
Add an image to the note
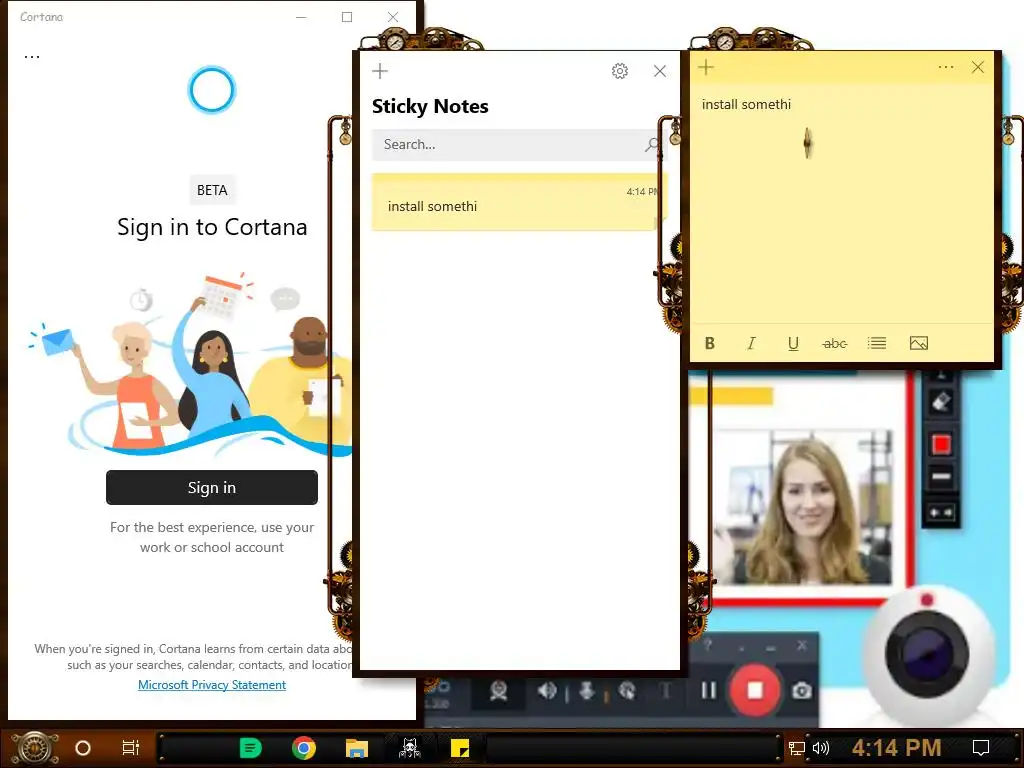919,344
